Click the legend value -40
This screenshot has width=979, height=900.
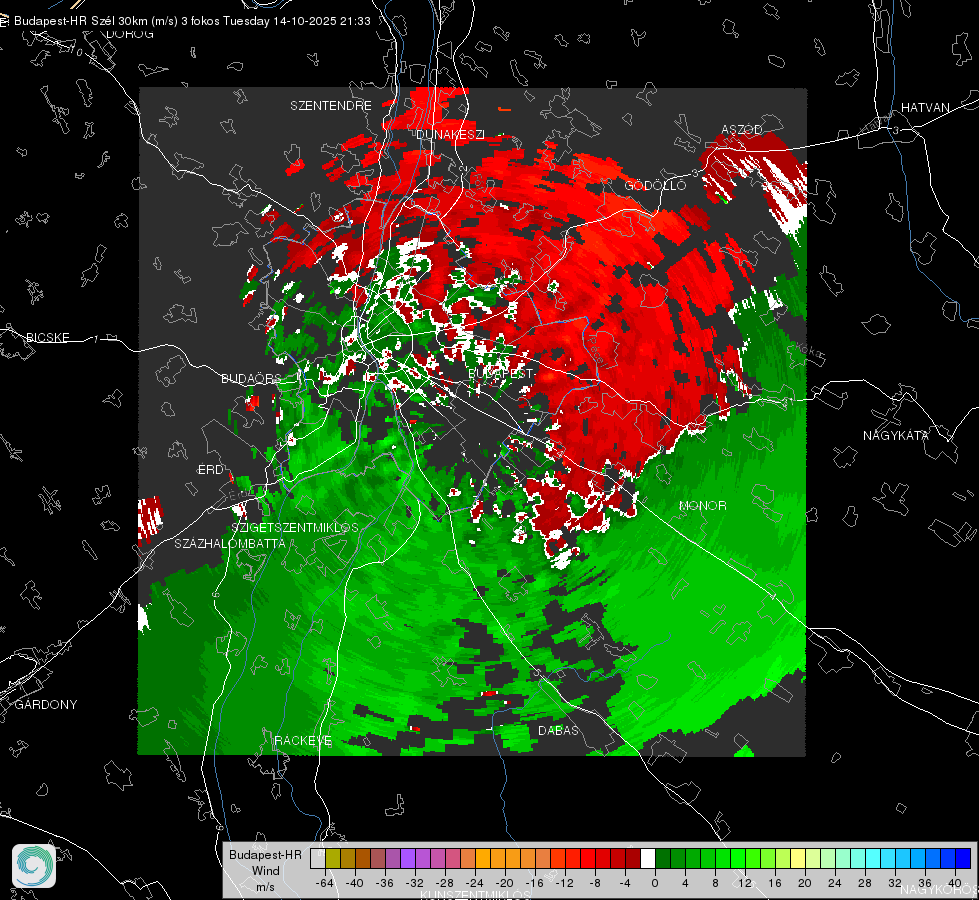(355, 883)
